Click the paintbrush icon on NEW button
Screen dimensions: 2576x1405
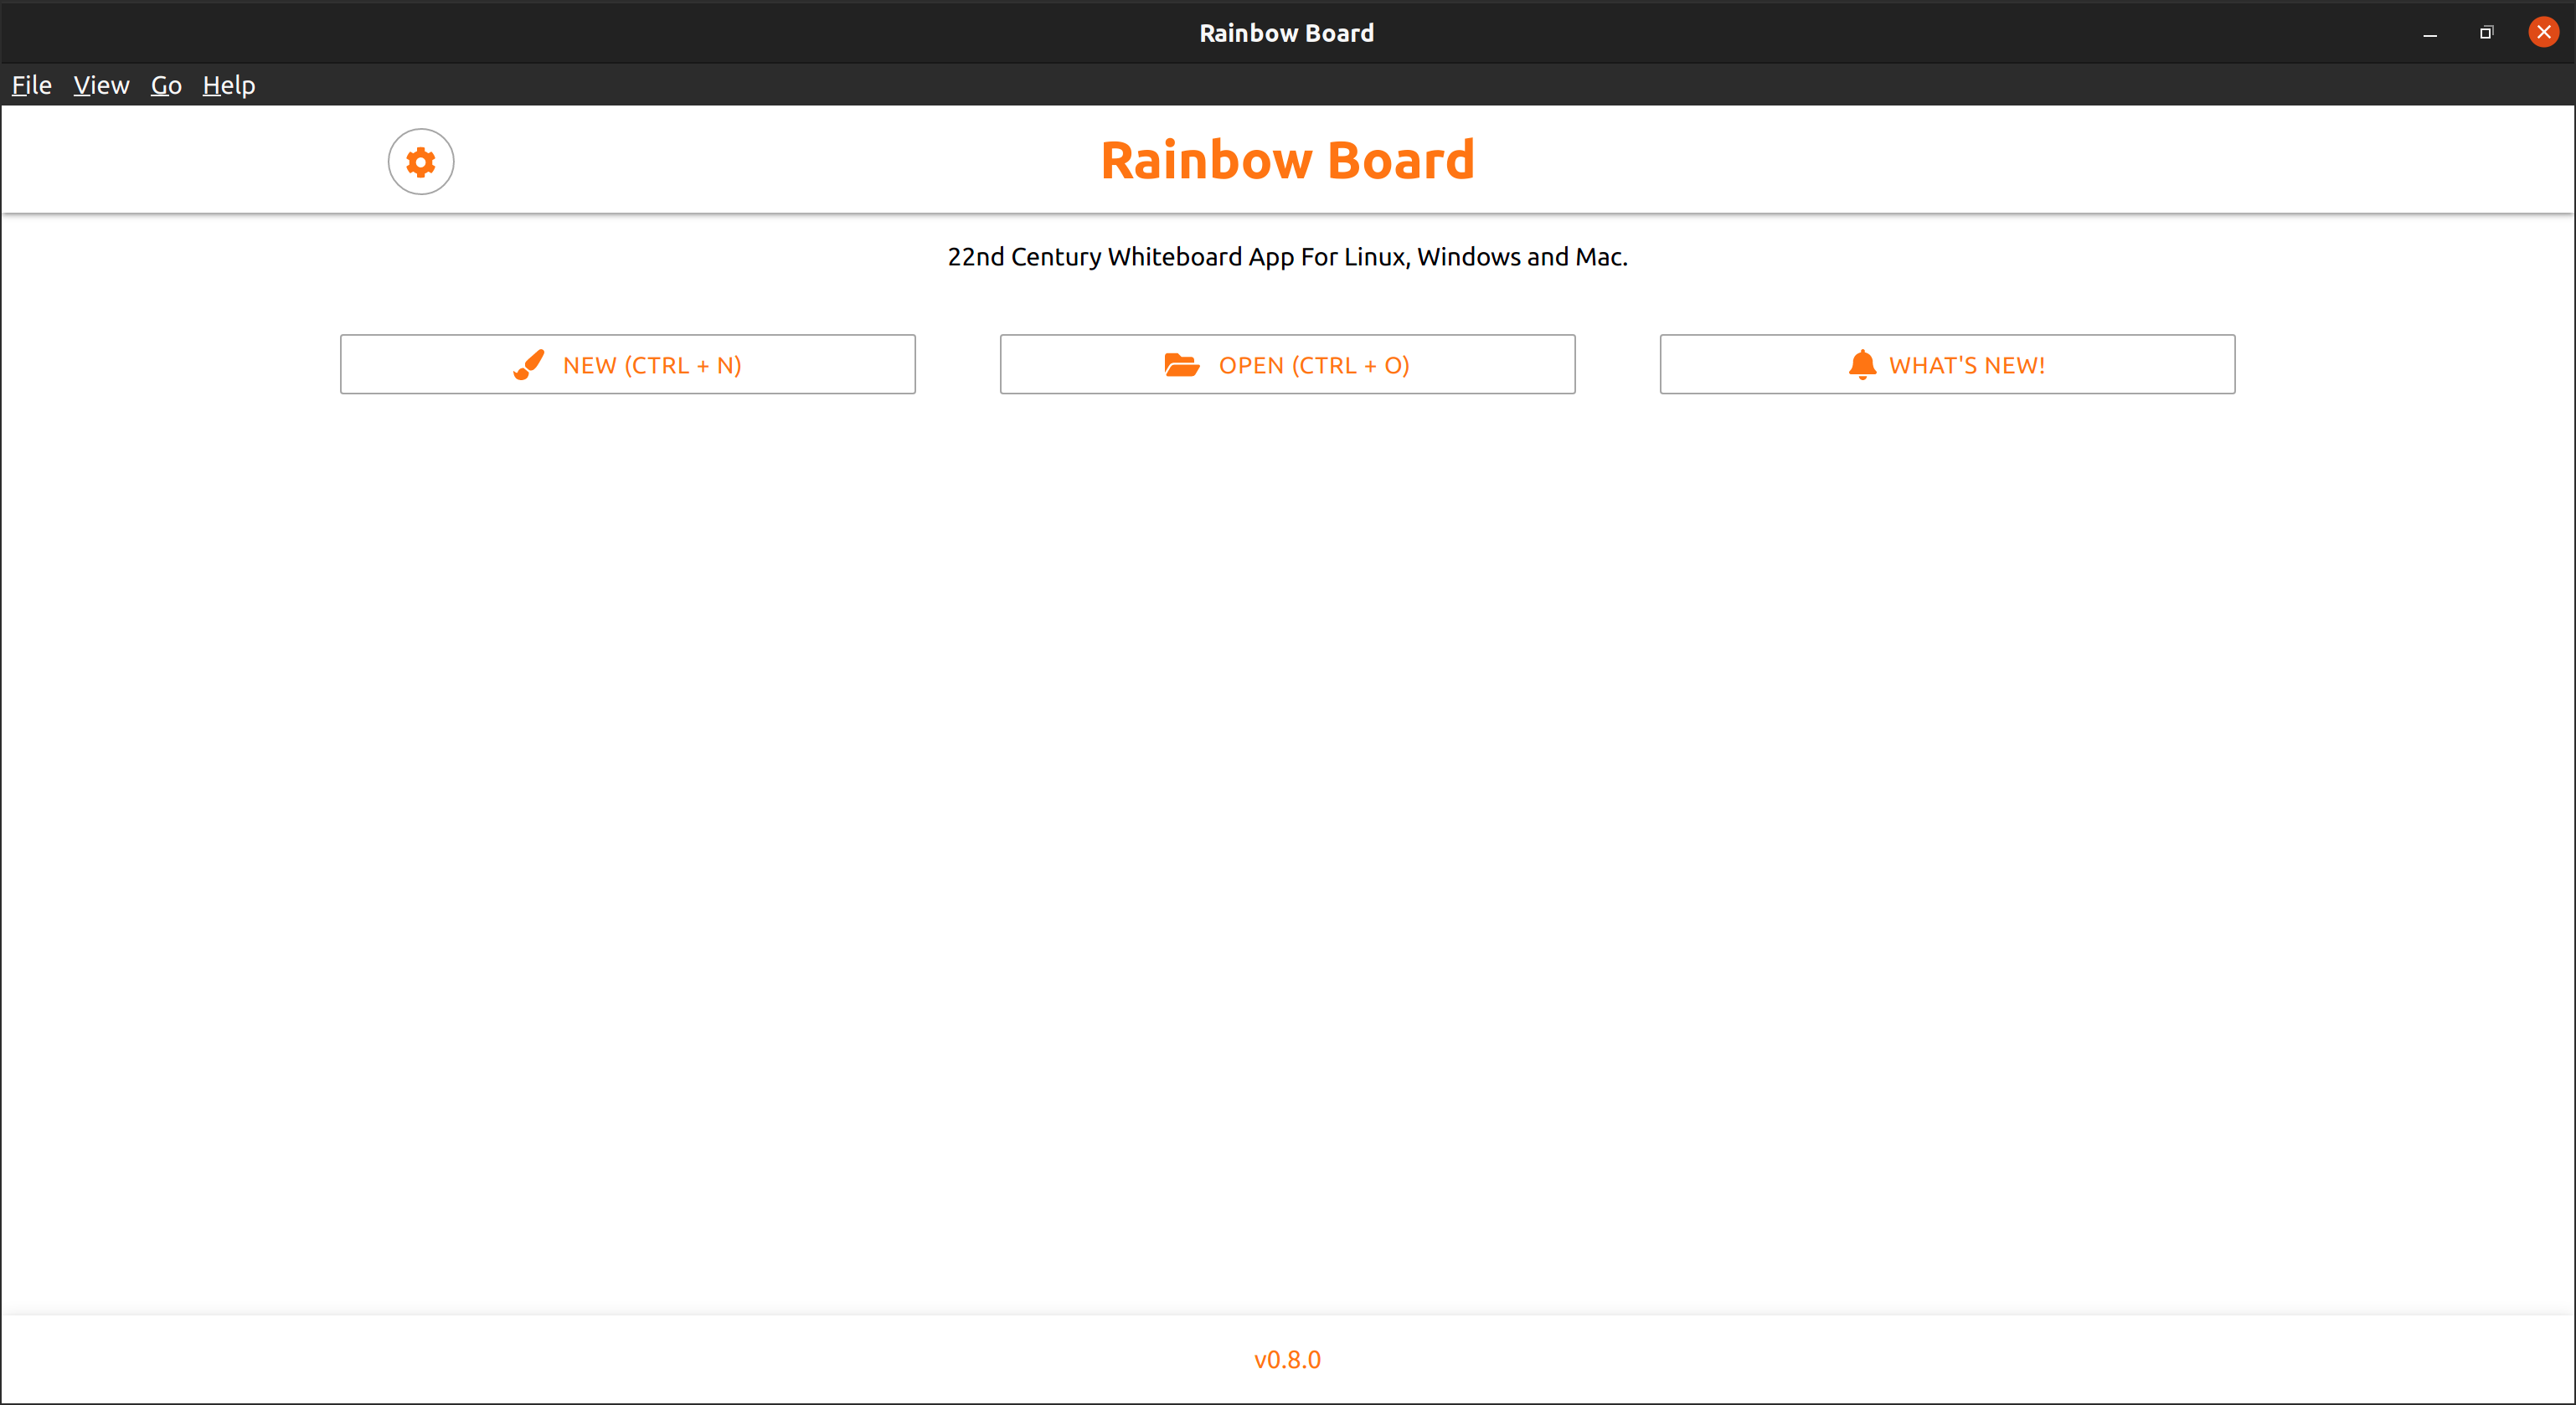(x=528, y=365)
